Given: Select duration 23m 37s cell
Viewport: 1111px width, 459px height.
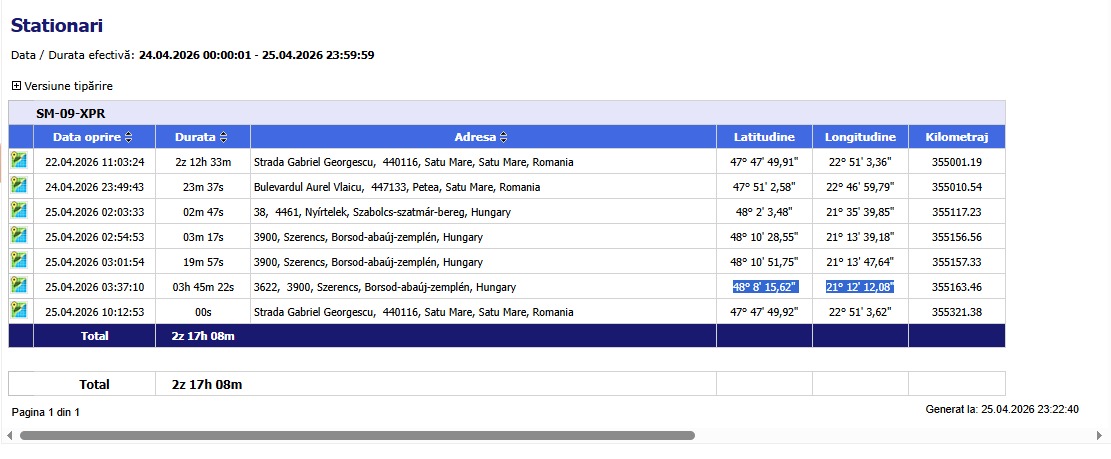Looking at the screenshot, I should coord(203,188).
